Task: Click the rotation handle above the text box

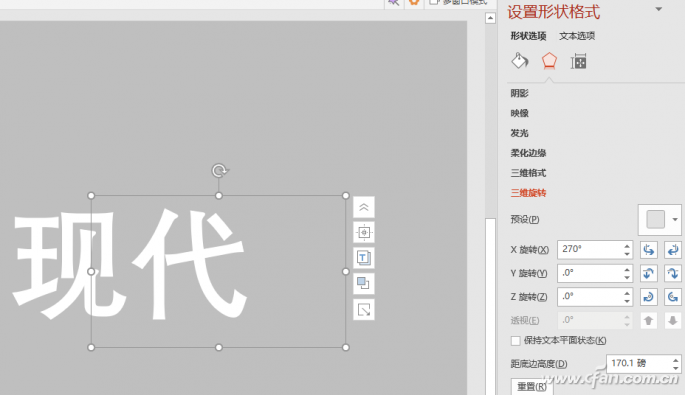Action: tap(219, 170)
